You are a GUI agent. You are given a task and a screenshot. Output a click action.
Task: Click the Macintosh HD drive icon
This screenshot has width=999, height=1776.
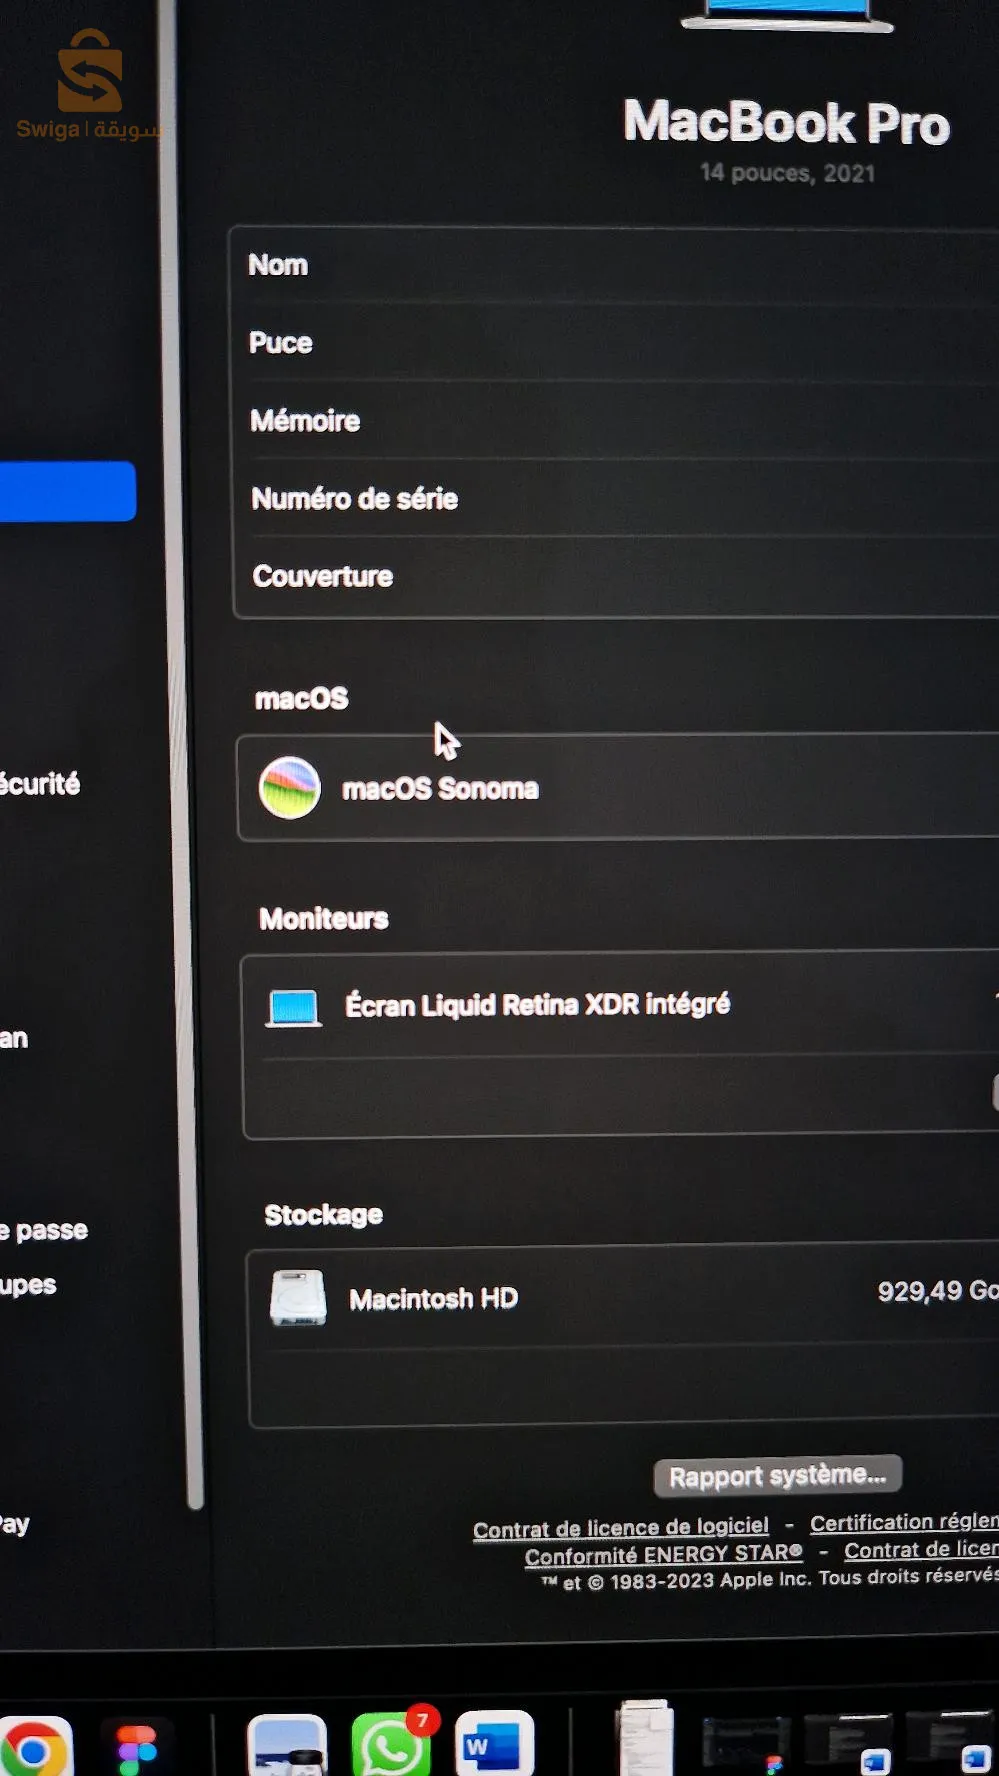point(298,1298)
